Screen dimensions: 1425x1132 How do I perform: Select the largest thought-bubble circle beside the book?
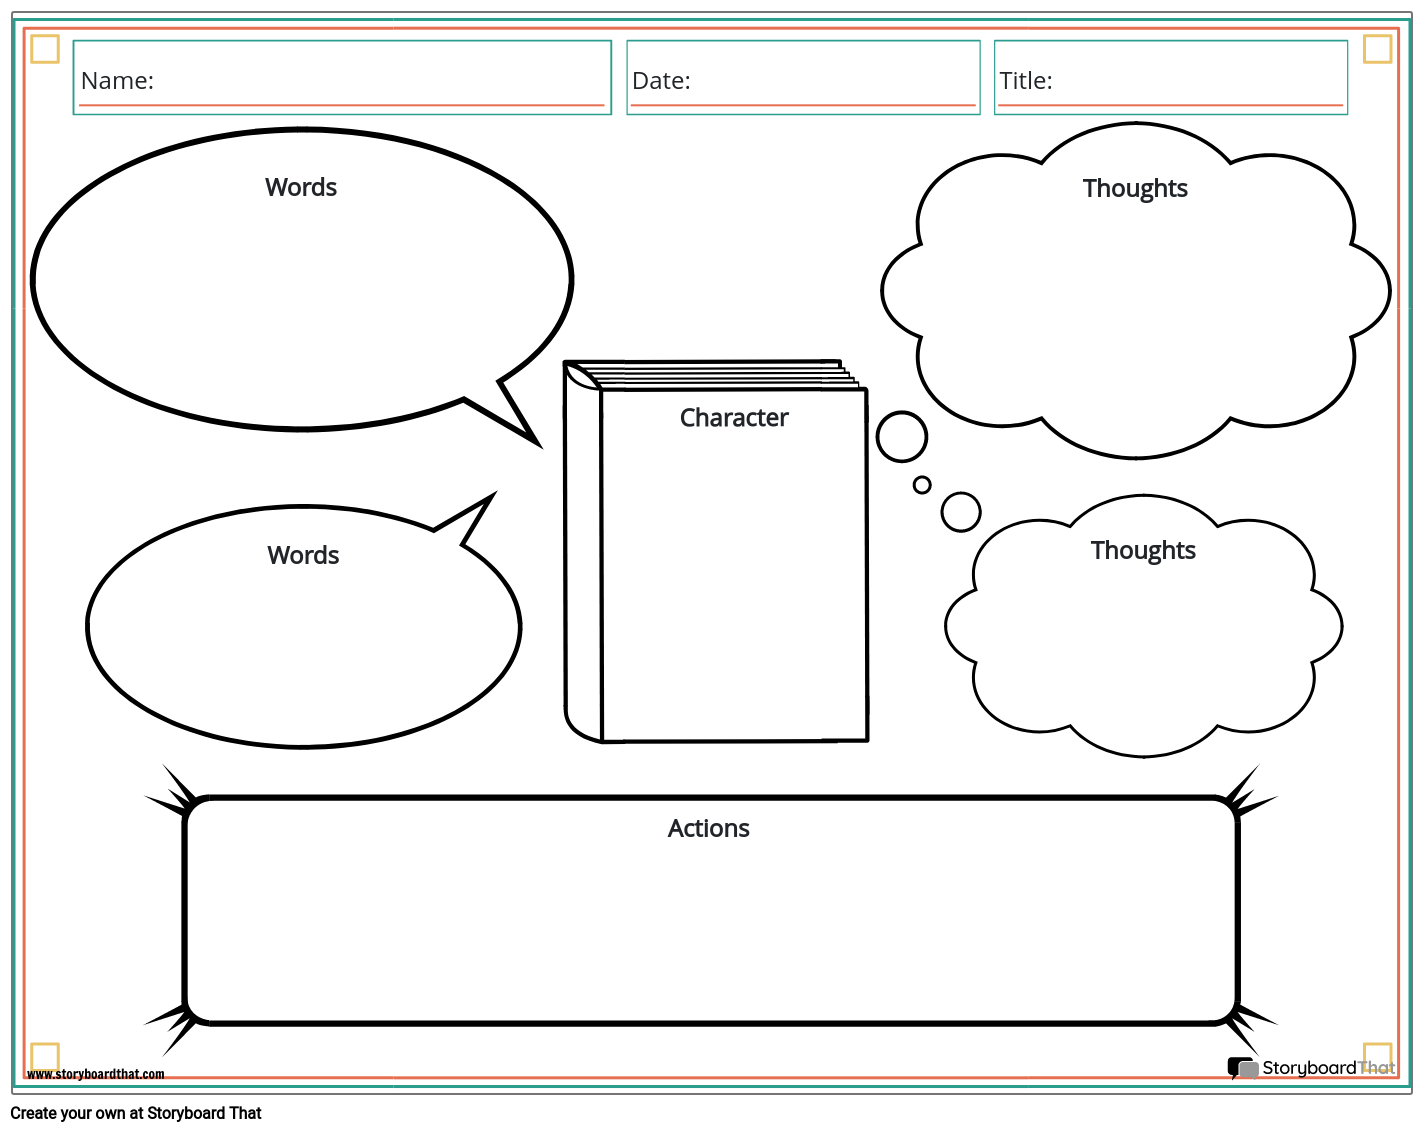click(902, 437)
